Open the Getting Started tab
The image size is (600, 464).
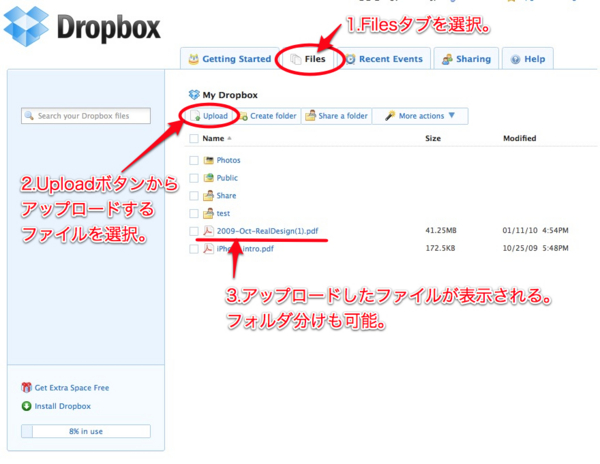pyautogui.click(x=230, y=59)
